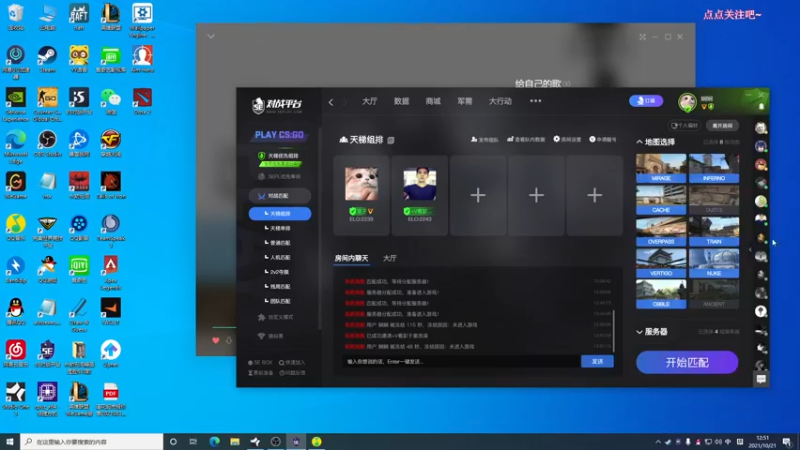Click the heart icon in the background window

tap(216, 340)
